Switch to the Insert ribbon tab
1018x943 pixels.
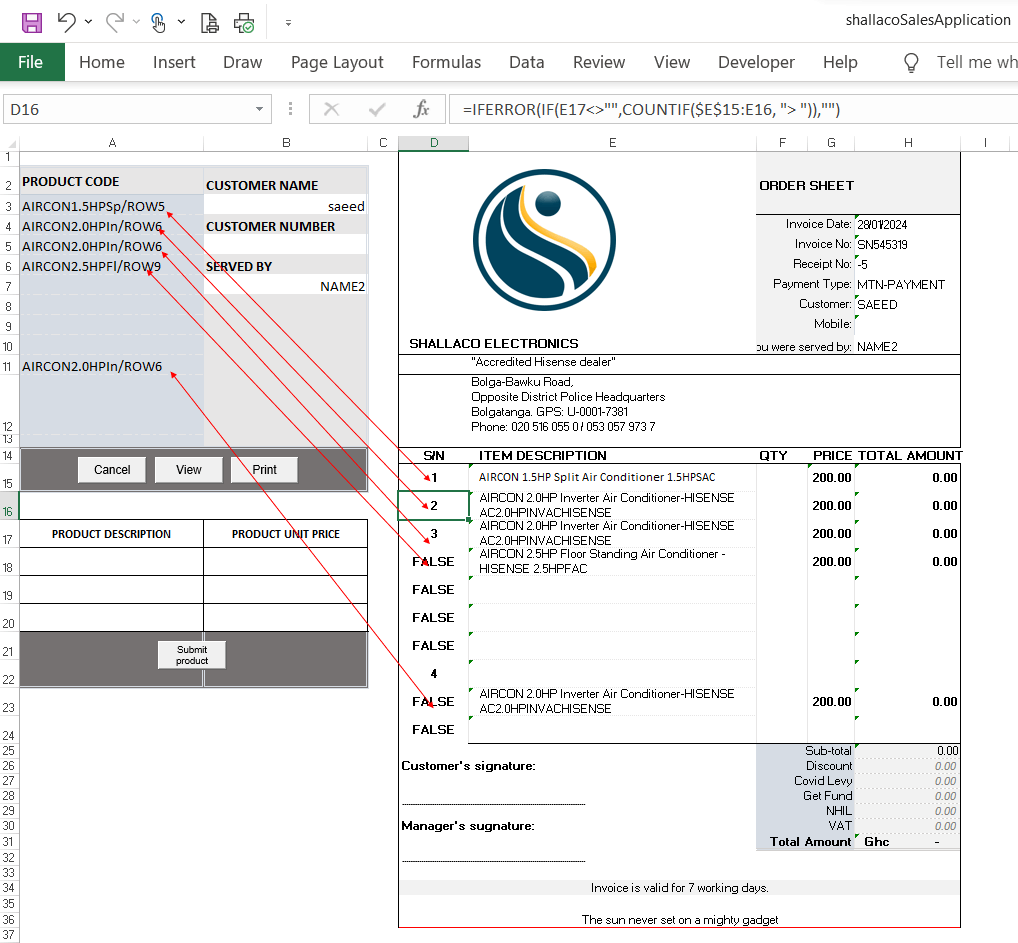point(174,62)
